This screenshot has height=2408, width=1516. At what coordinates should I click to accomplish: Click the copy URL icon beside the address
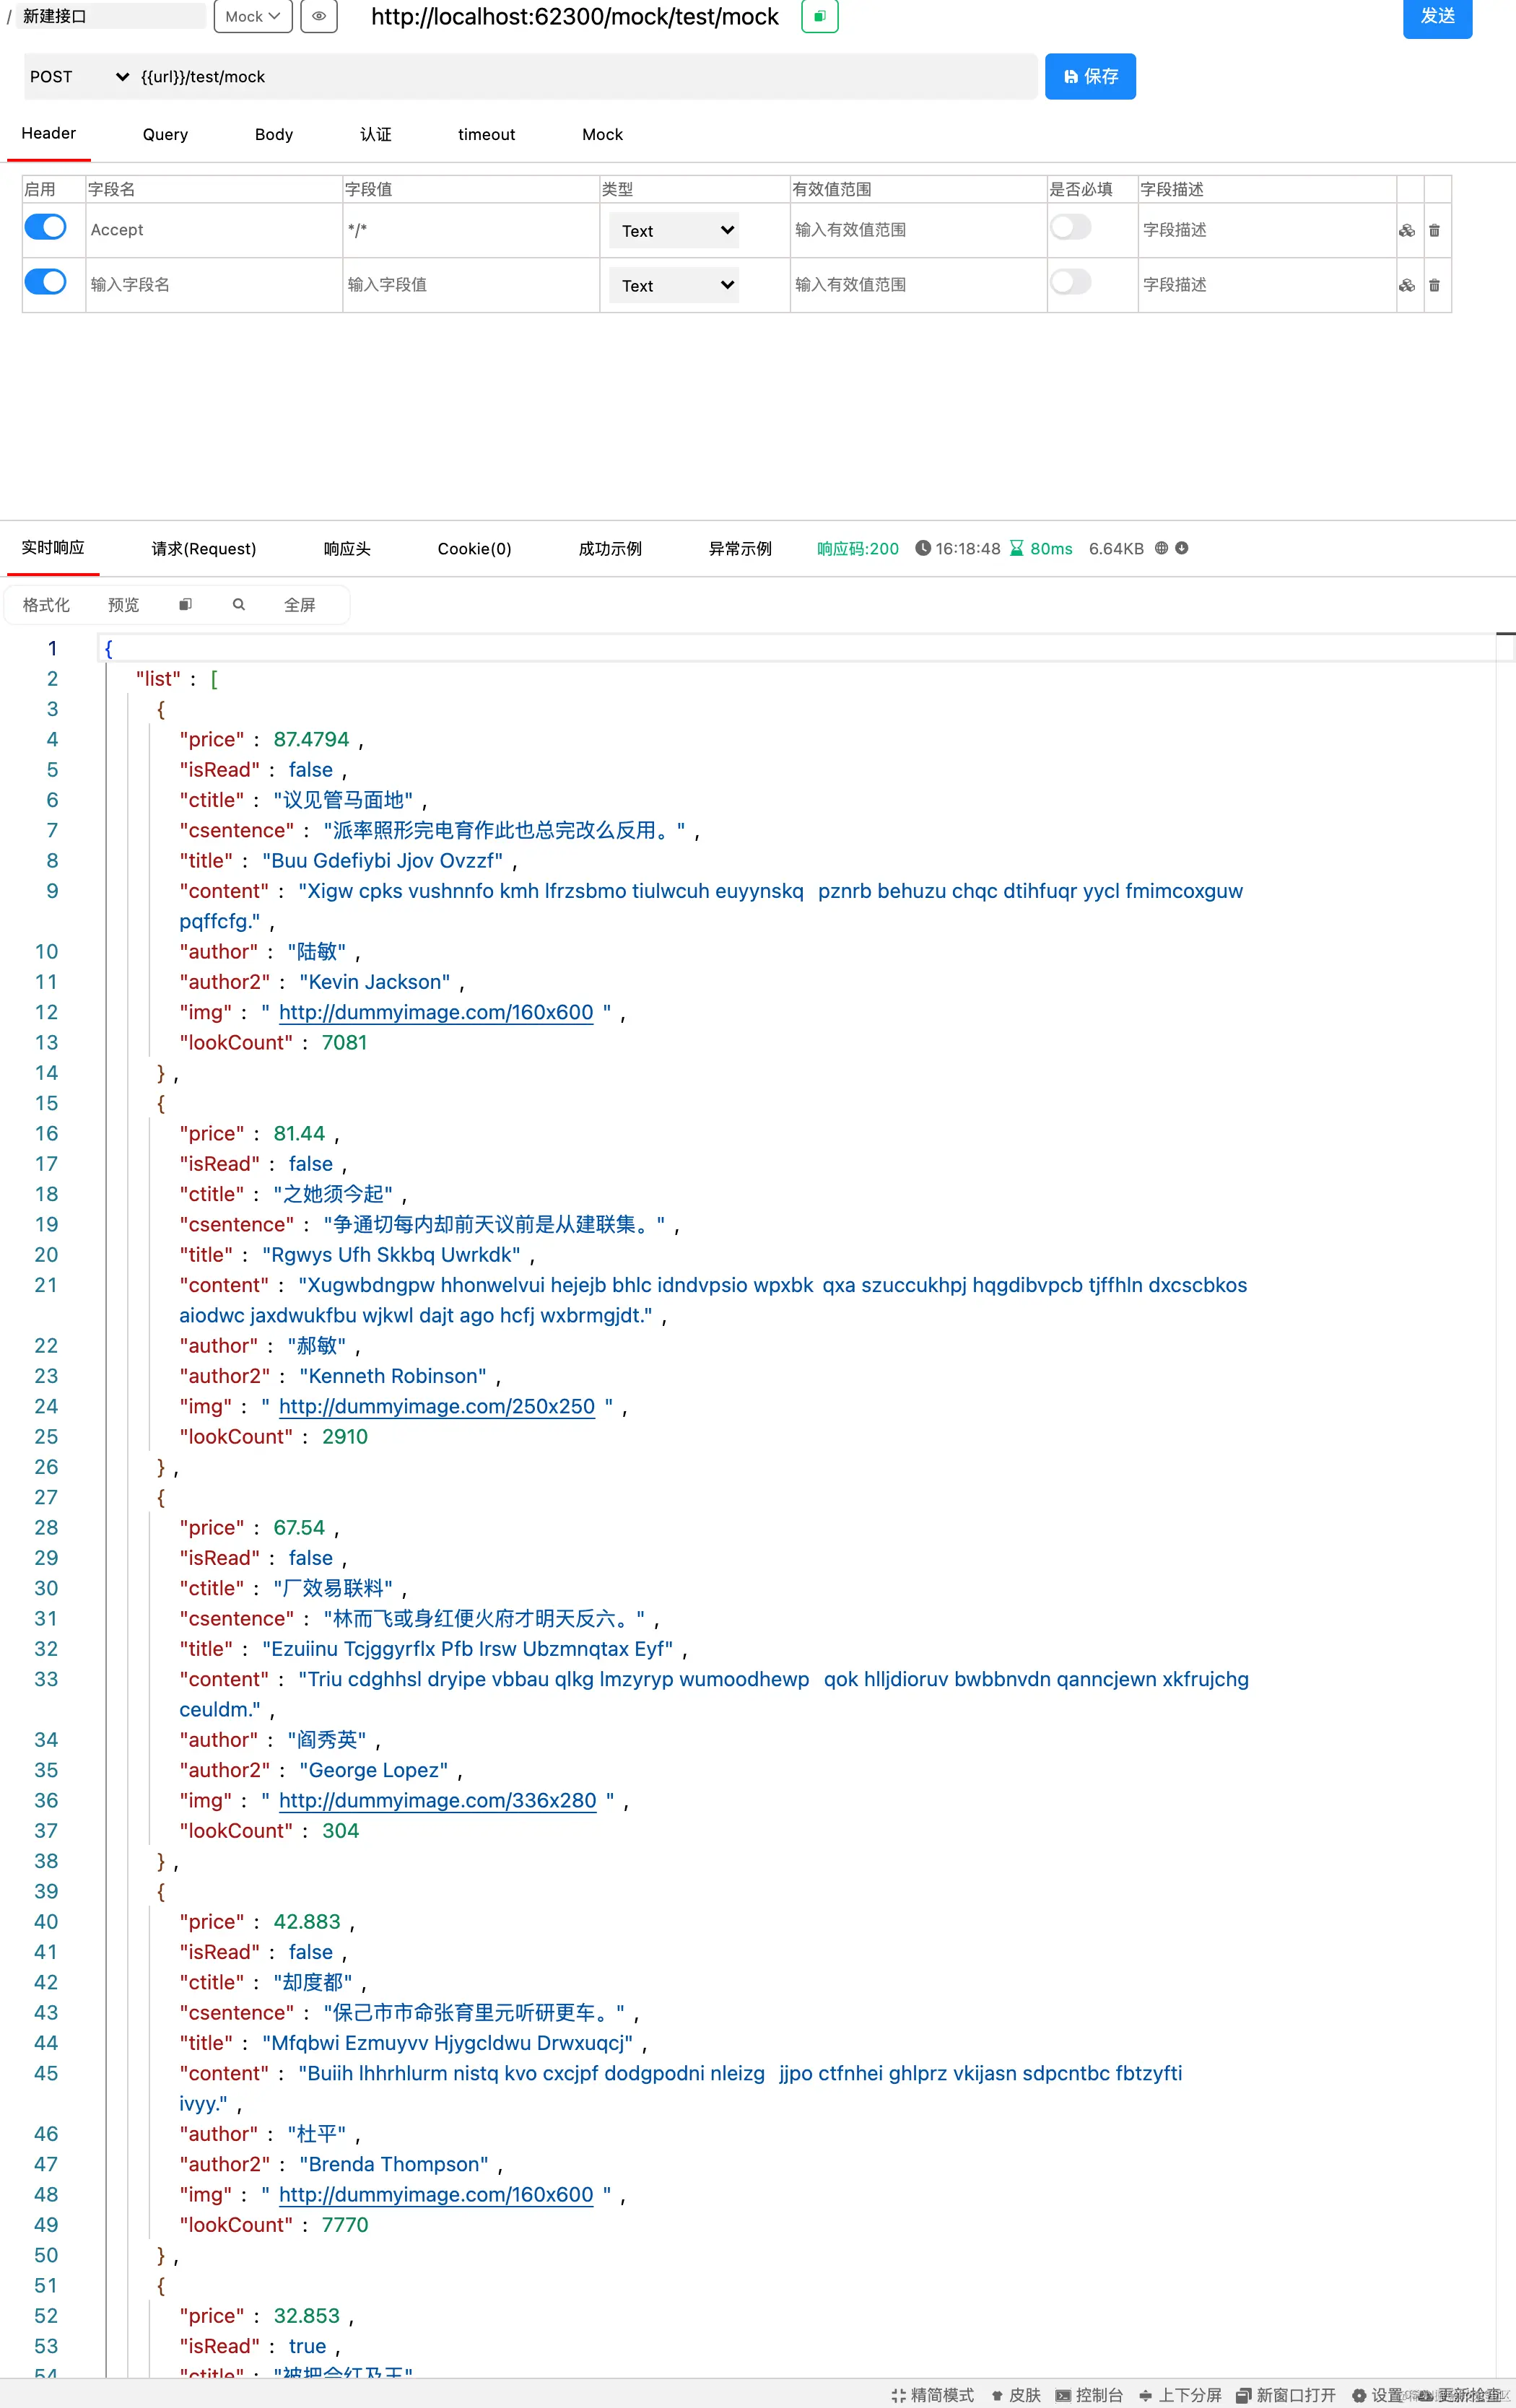[819, 16]
